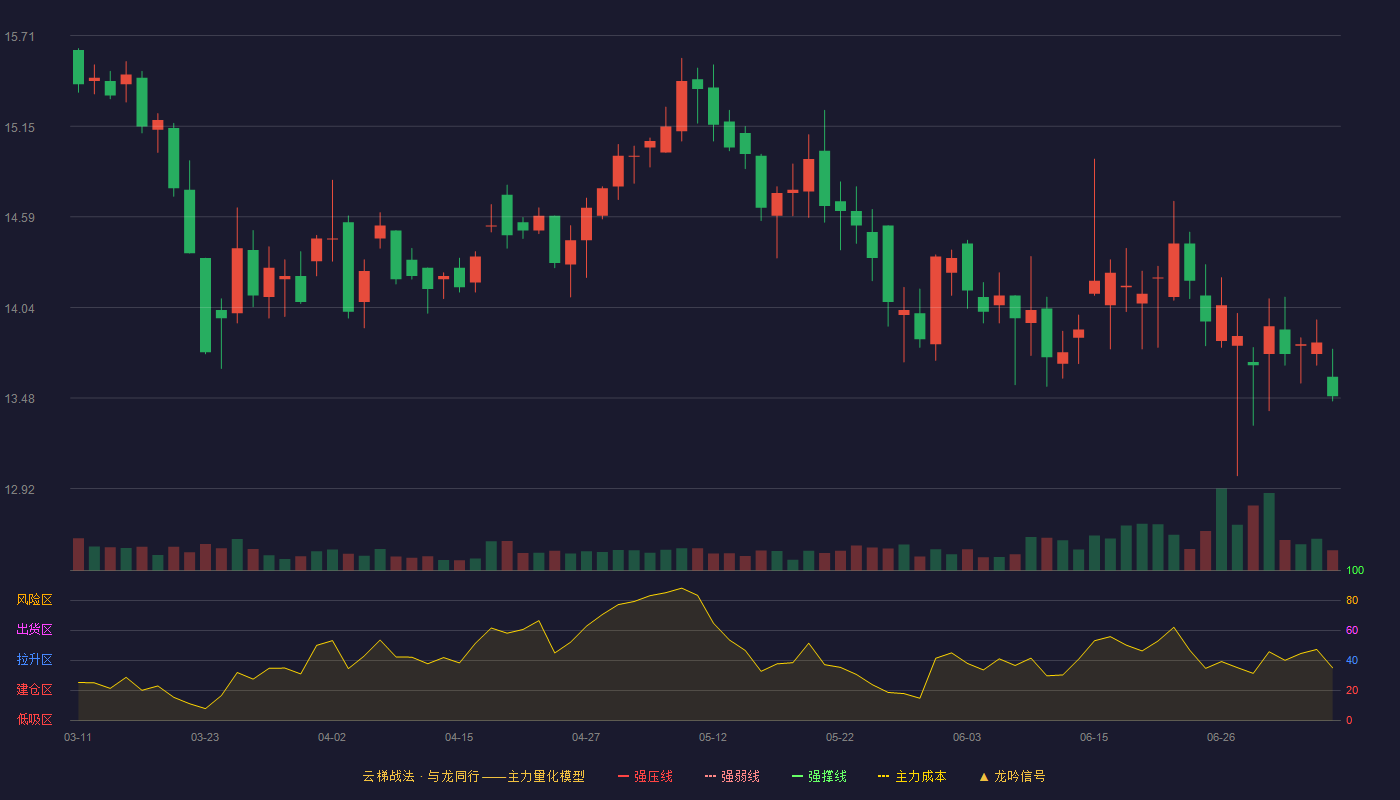This screenshot has height=800, width=1400.
Task: Click the 拉升区 zone label
Action: tap(34, 660)
